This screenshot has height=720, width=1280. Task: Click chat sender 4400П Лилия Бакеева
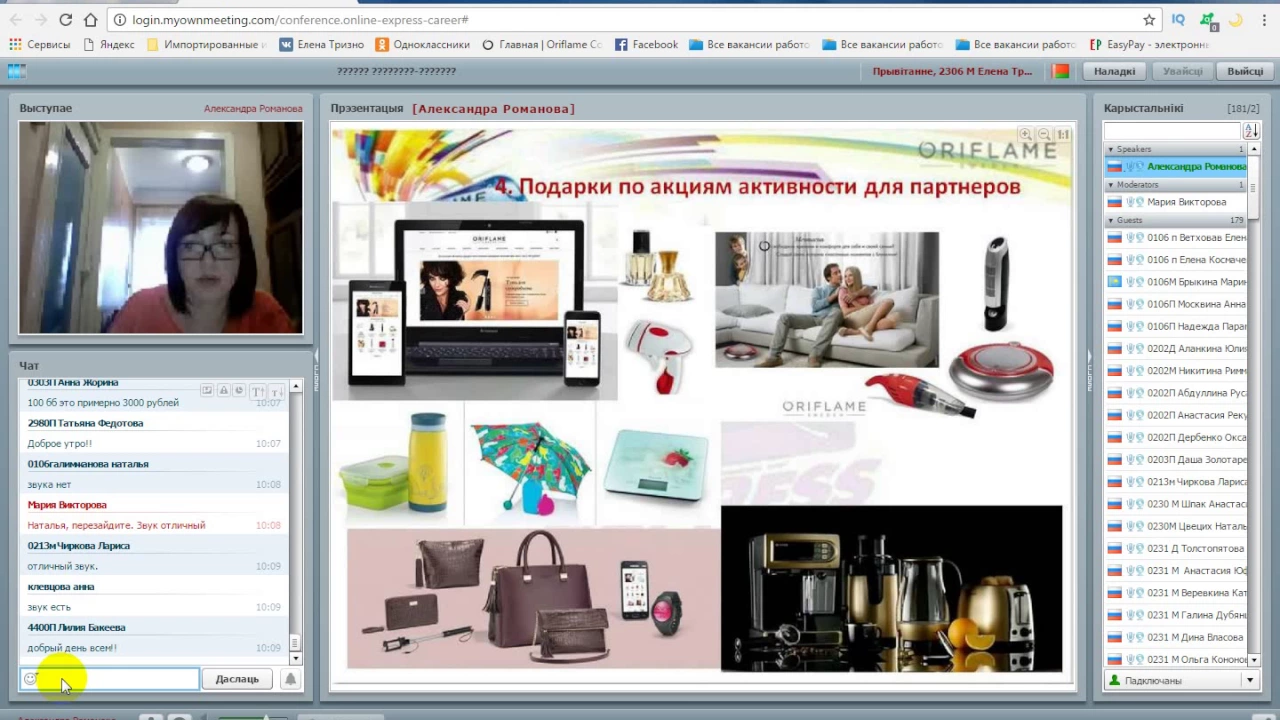tap(76, 628)
